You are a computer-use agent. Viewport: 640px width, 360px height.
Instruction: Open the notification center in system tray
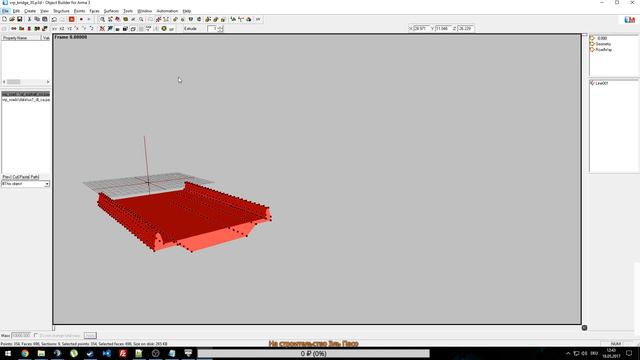tap(629, 353)
